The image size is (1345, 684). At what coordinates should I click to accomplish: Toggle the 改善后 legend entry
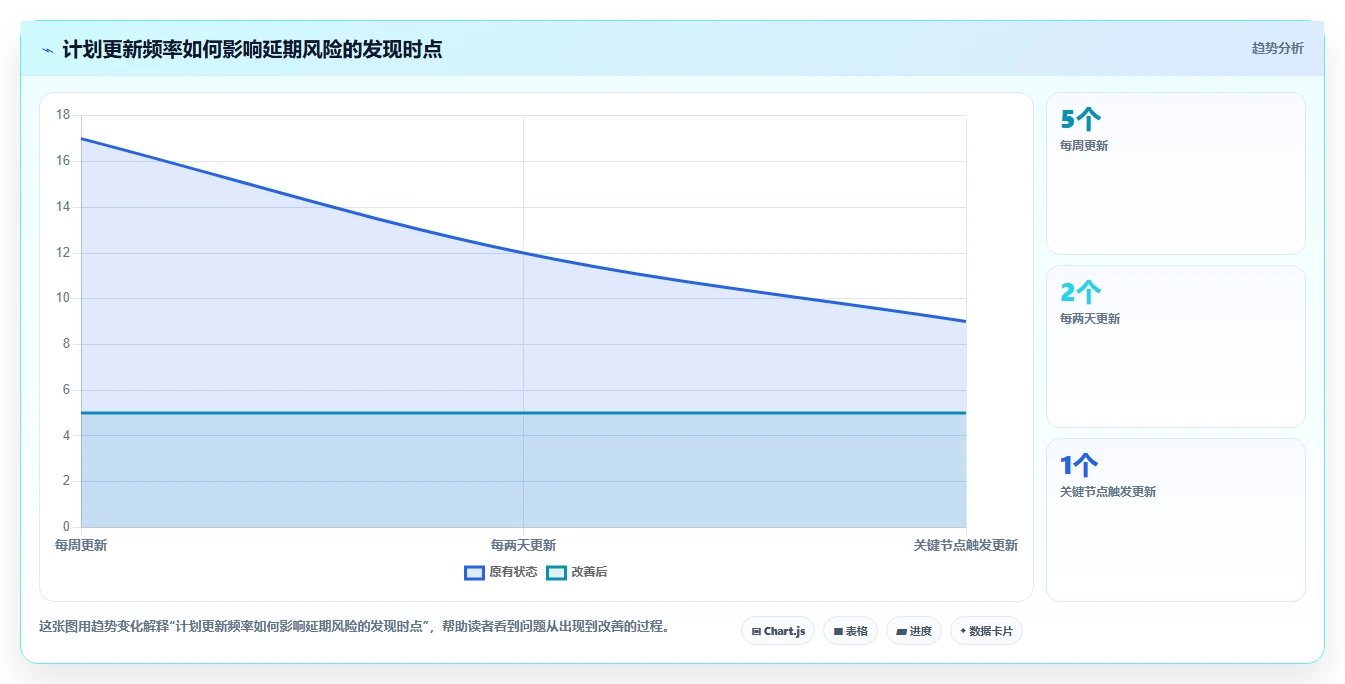(577, 572)
